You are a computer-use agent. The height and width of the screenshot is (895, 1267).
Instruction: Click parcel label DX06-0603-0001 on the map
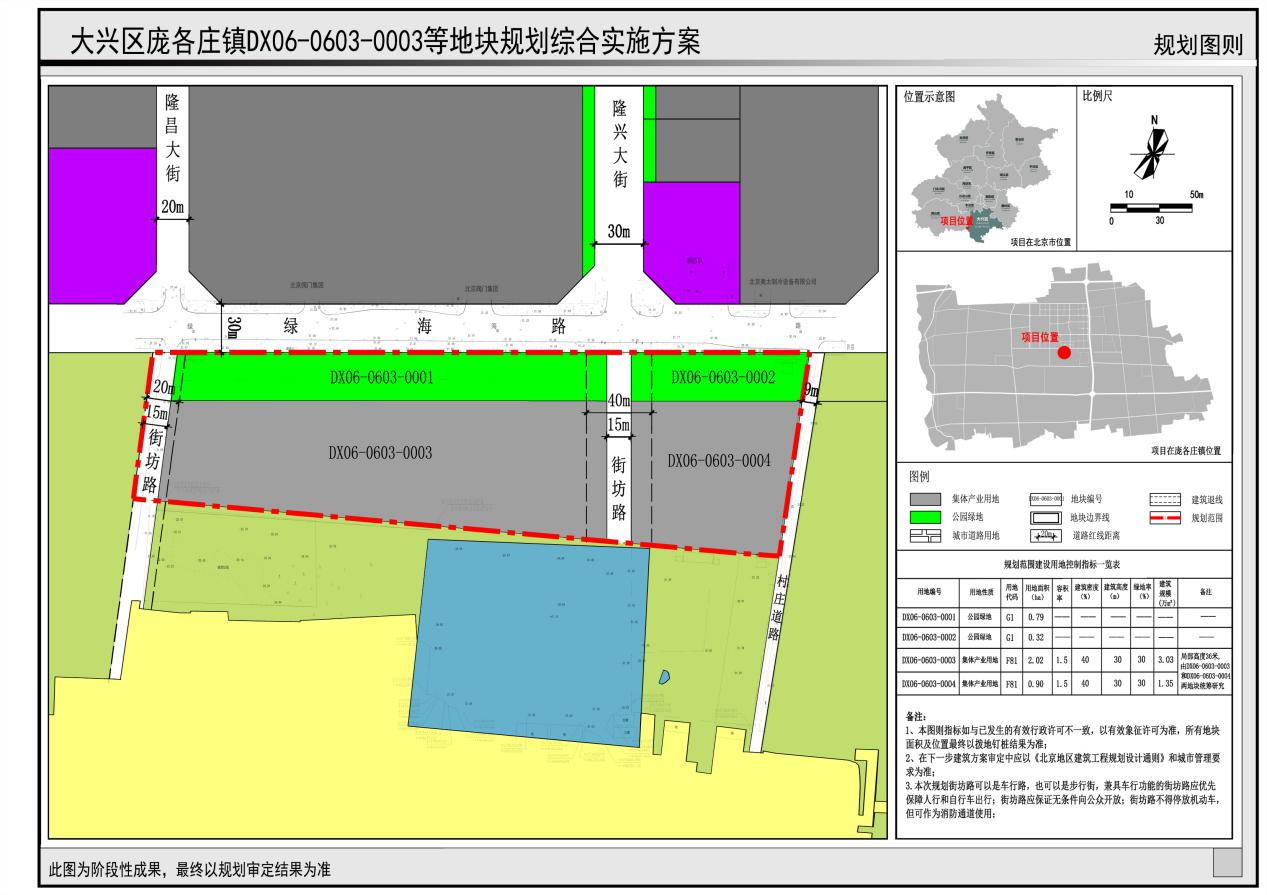tap(380, 378)
